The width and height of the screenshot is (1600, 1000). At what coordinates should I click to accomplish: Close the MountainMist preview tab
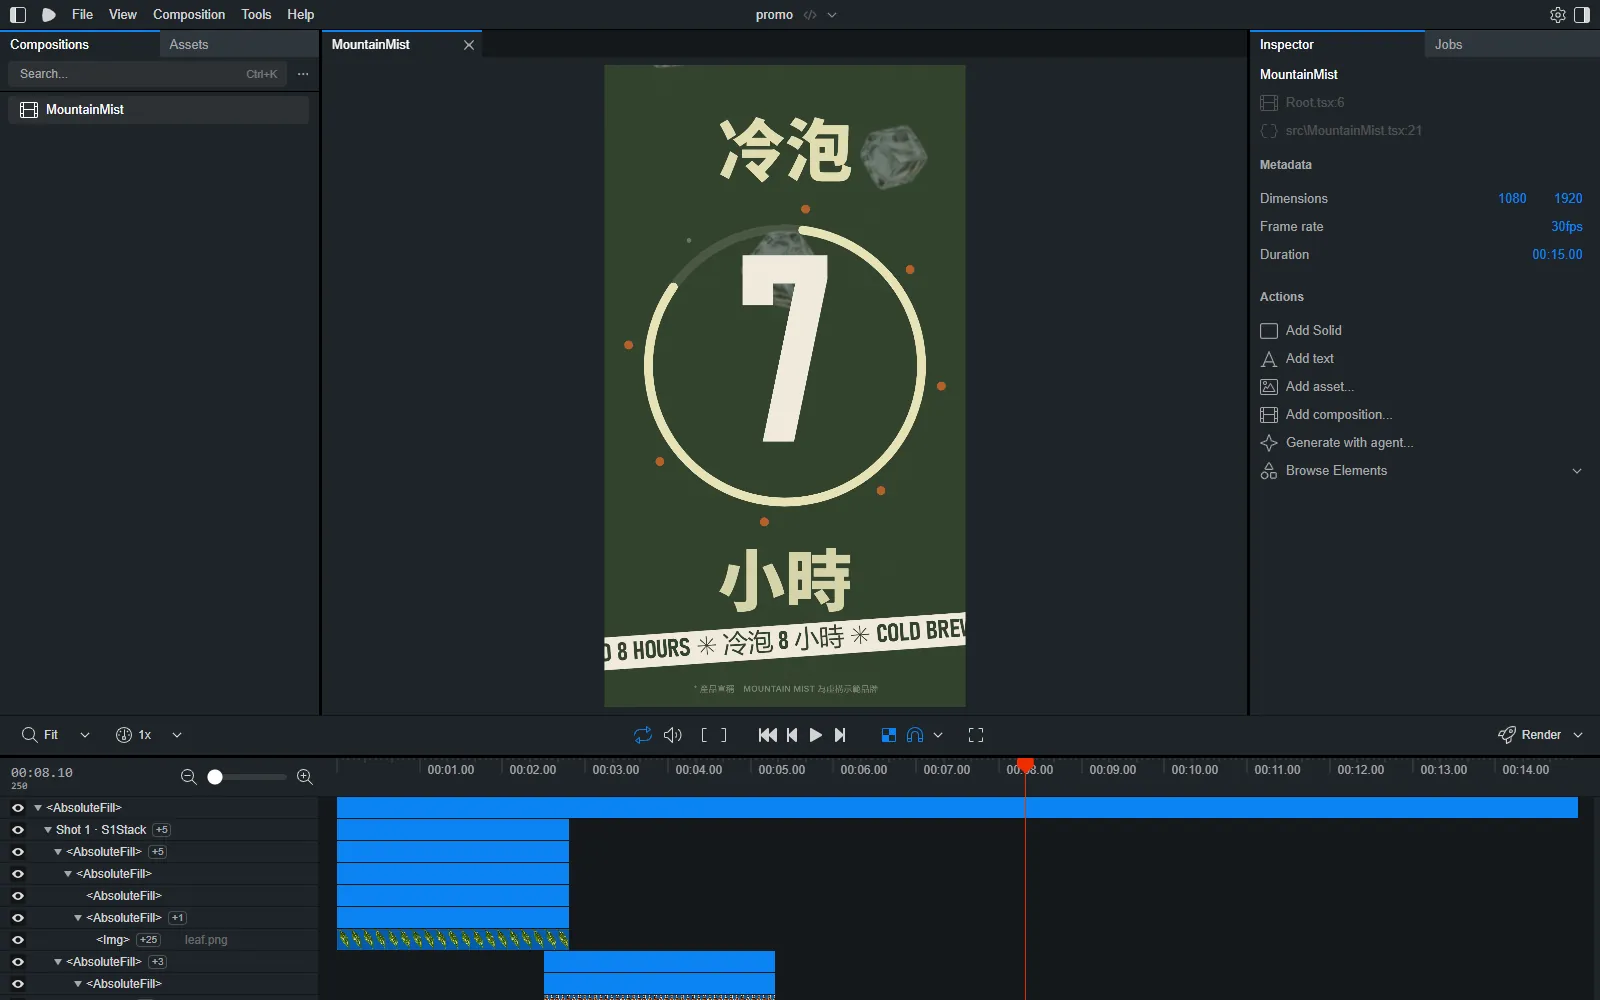tap(469, 45)
